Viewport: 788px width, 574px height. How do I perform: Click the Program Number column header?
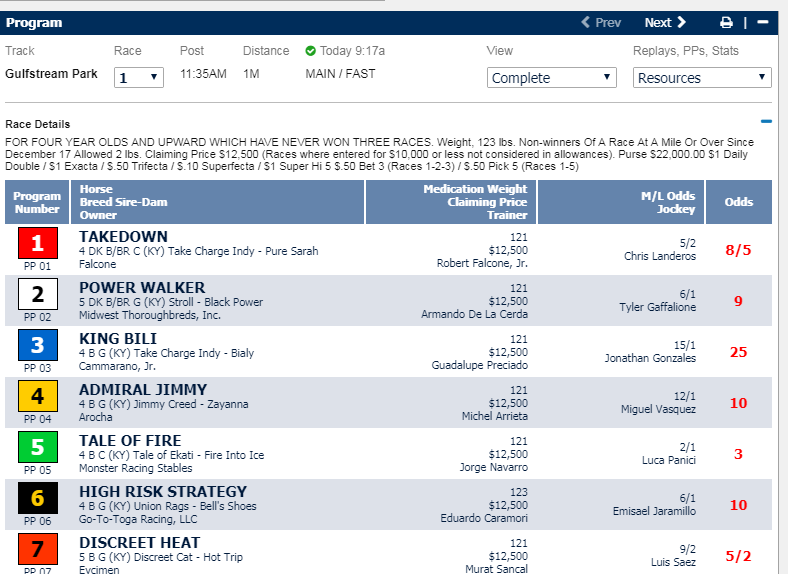coord(37,202)
